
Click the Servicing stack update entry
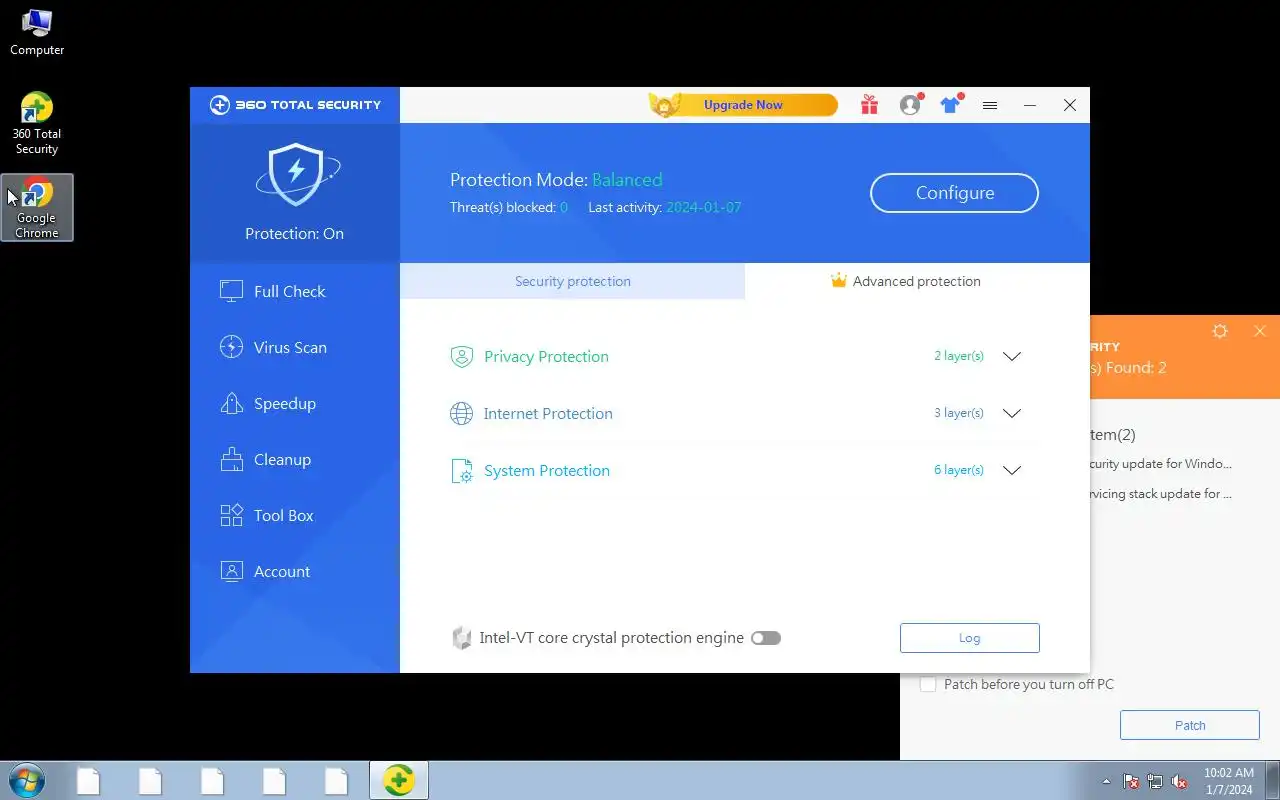pyautogui.click(x=1161, y=494)
